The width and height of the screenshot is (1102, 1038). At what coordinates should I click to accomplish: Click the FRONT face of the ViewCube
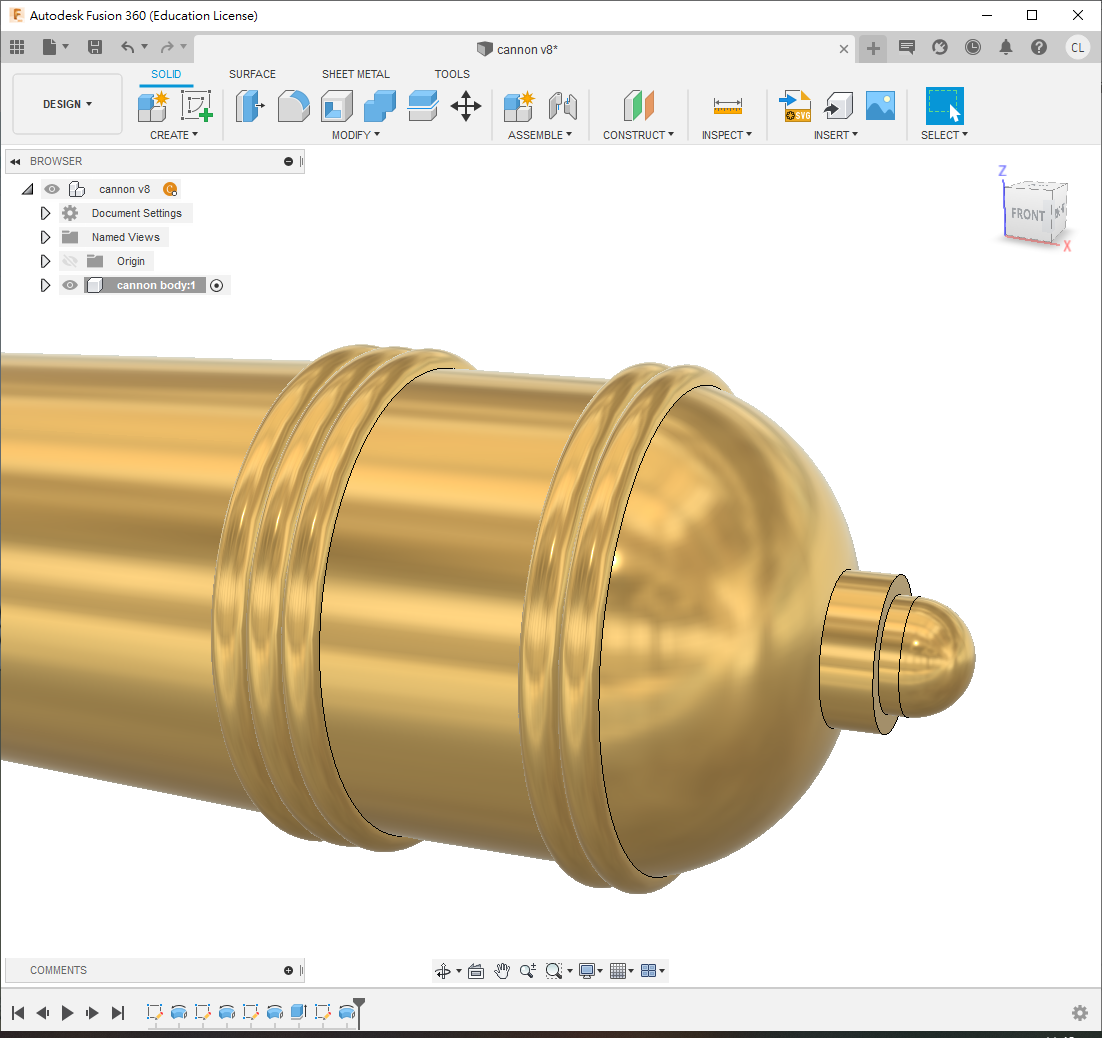coord(1026,214)
